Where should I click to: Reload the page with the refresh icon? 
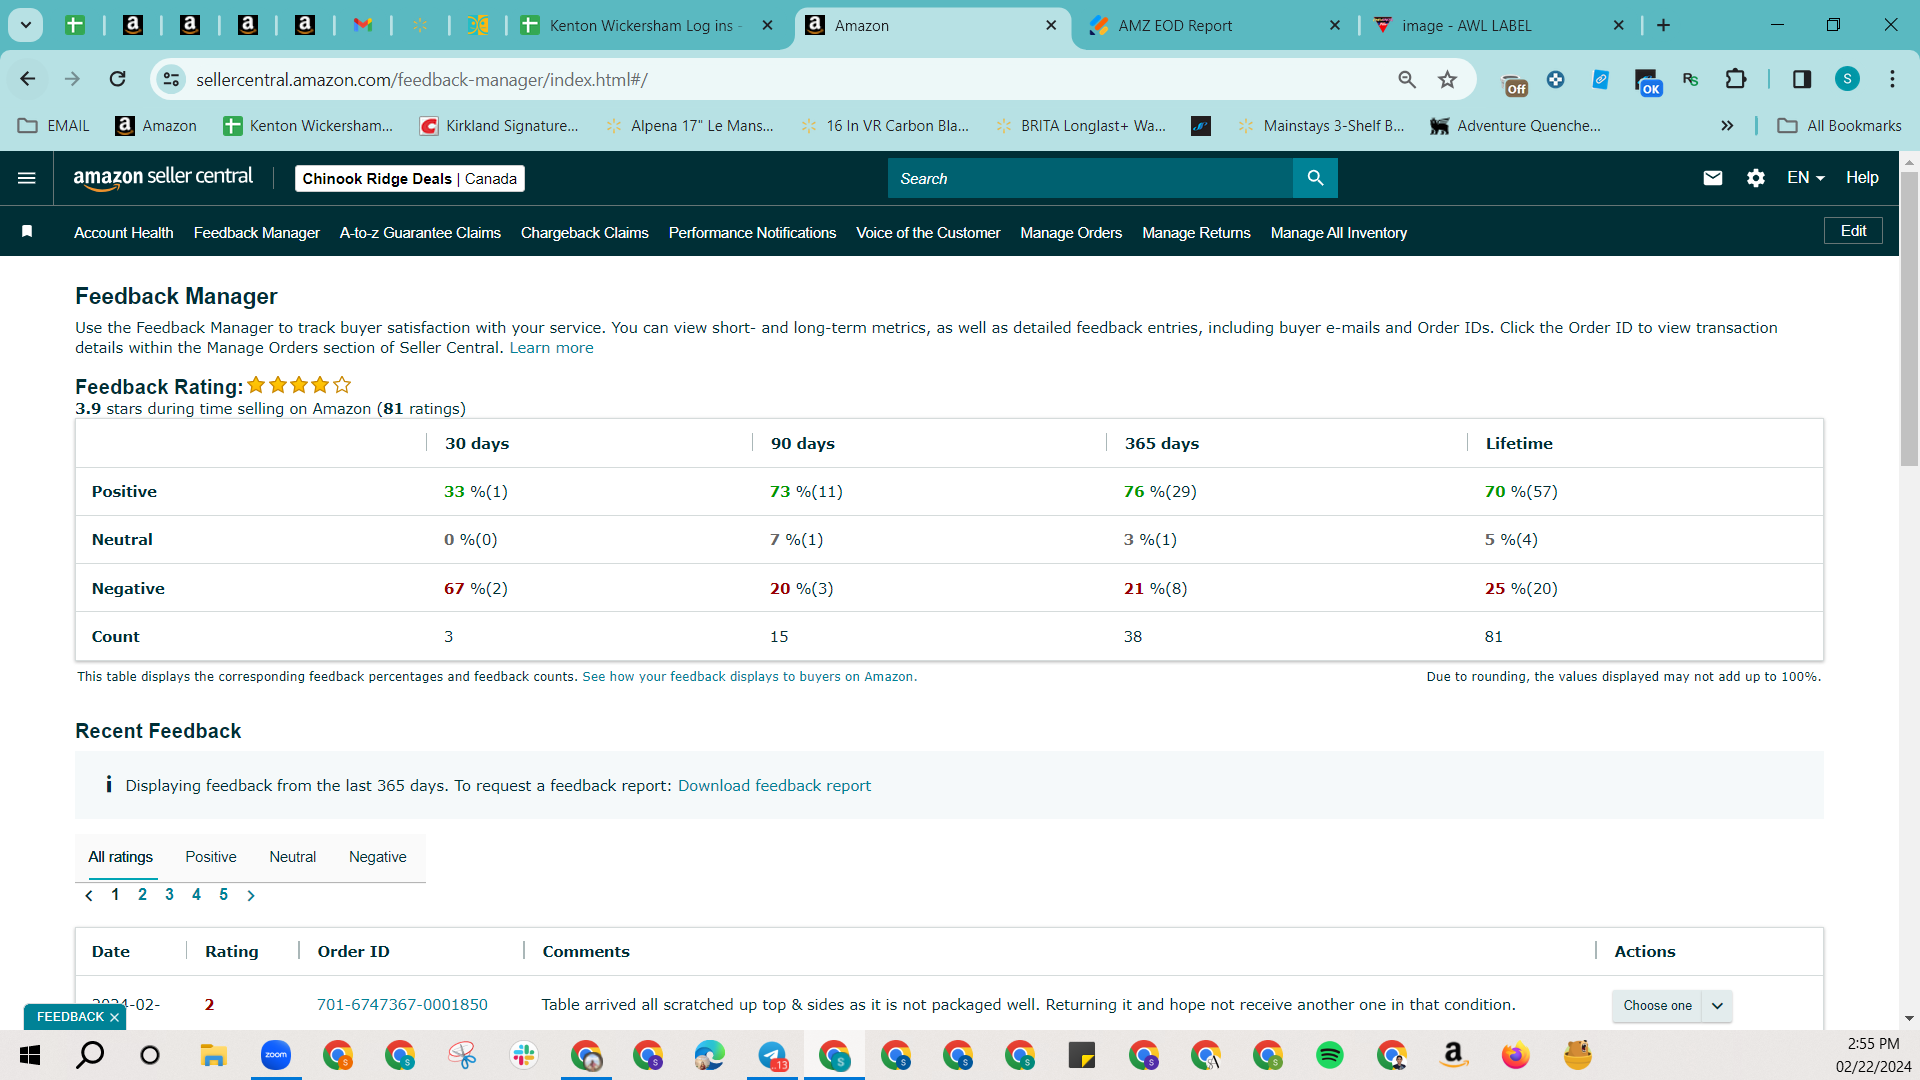(x=118, y=79)
